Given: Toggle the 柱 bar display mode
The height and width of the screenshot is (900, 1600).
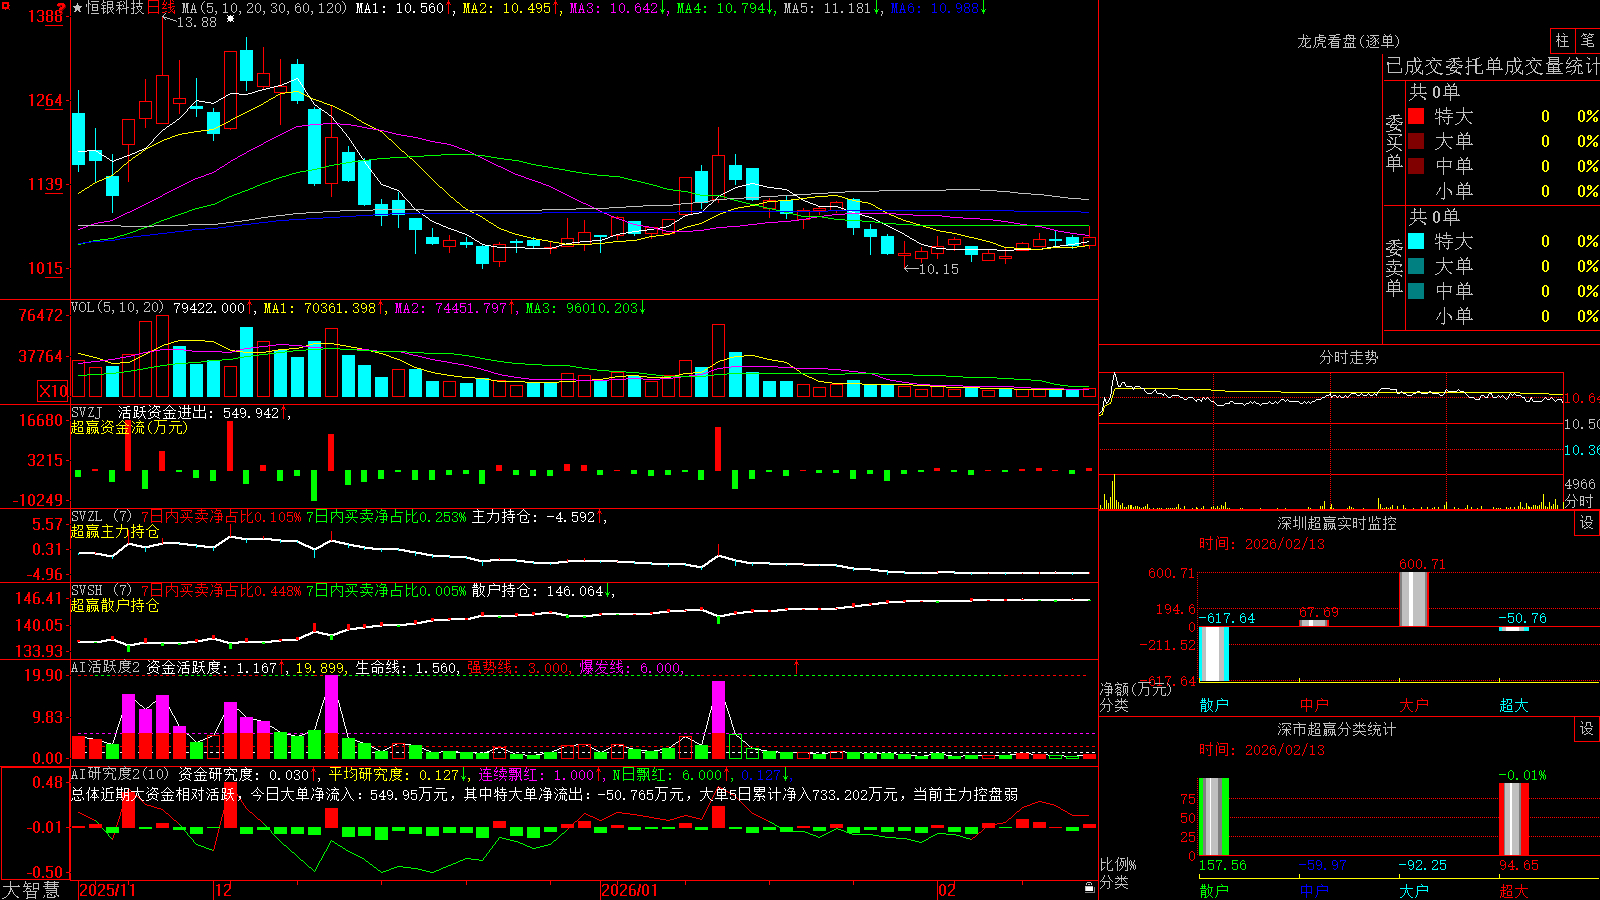Looking at the screenshot, I should point(1562,40).
